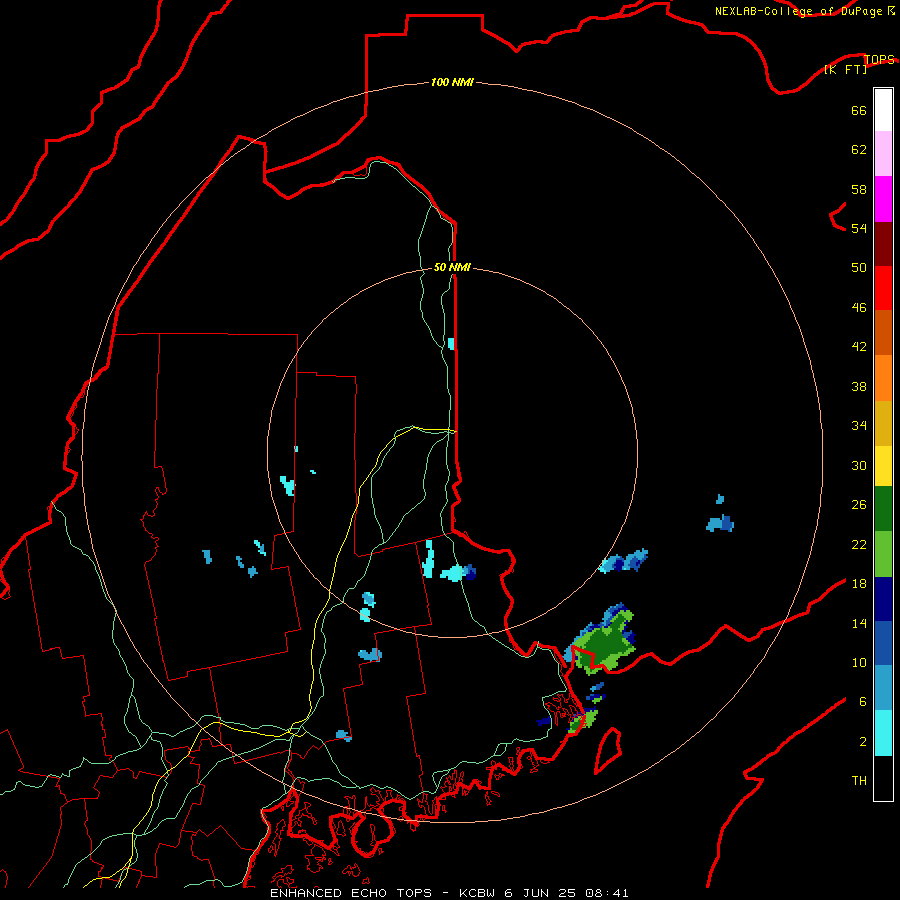Select the bright red legend swatch
The width and height of the screenshot is (900, 900).
(x=883, y=288)
